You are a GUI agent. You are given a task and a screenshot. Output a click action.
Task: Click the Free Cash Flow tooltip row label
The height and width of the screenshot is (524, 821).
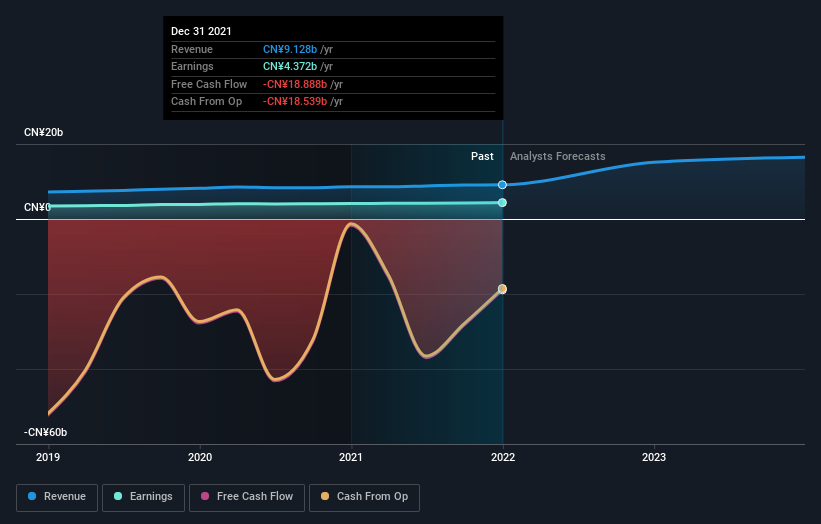pos(209,84)
